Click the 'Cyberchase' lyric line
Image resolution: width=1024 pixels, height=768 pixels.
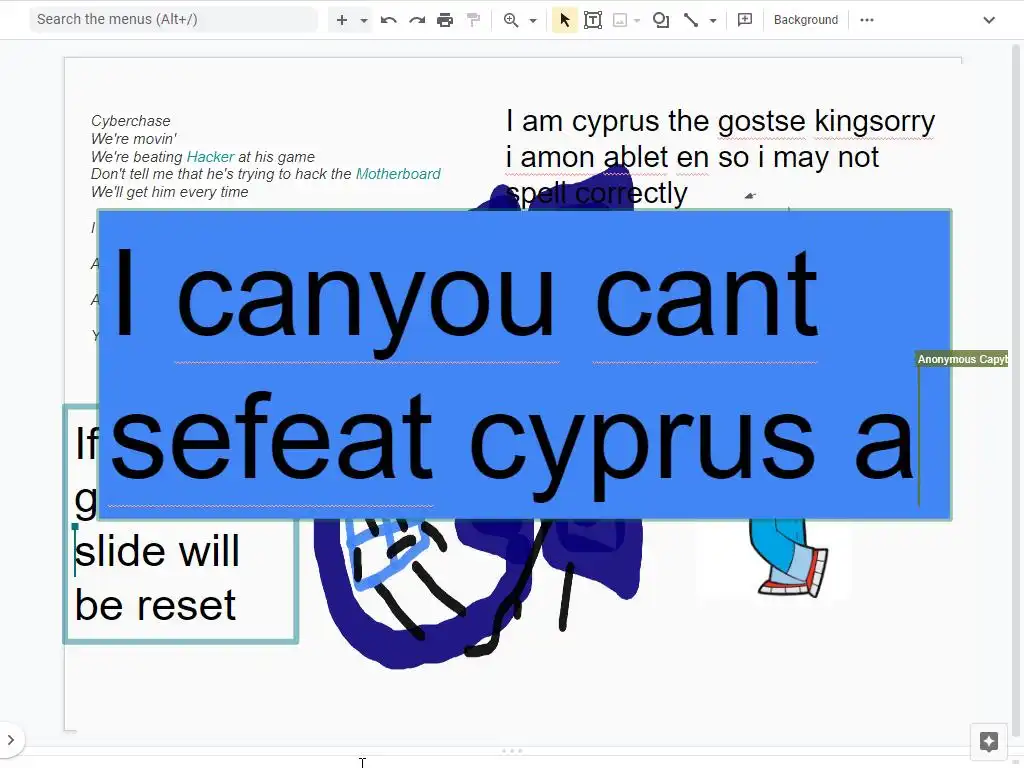[x=131, y=121]
